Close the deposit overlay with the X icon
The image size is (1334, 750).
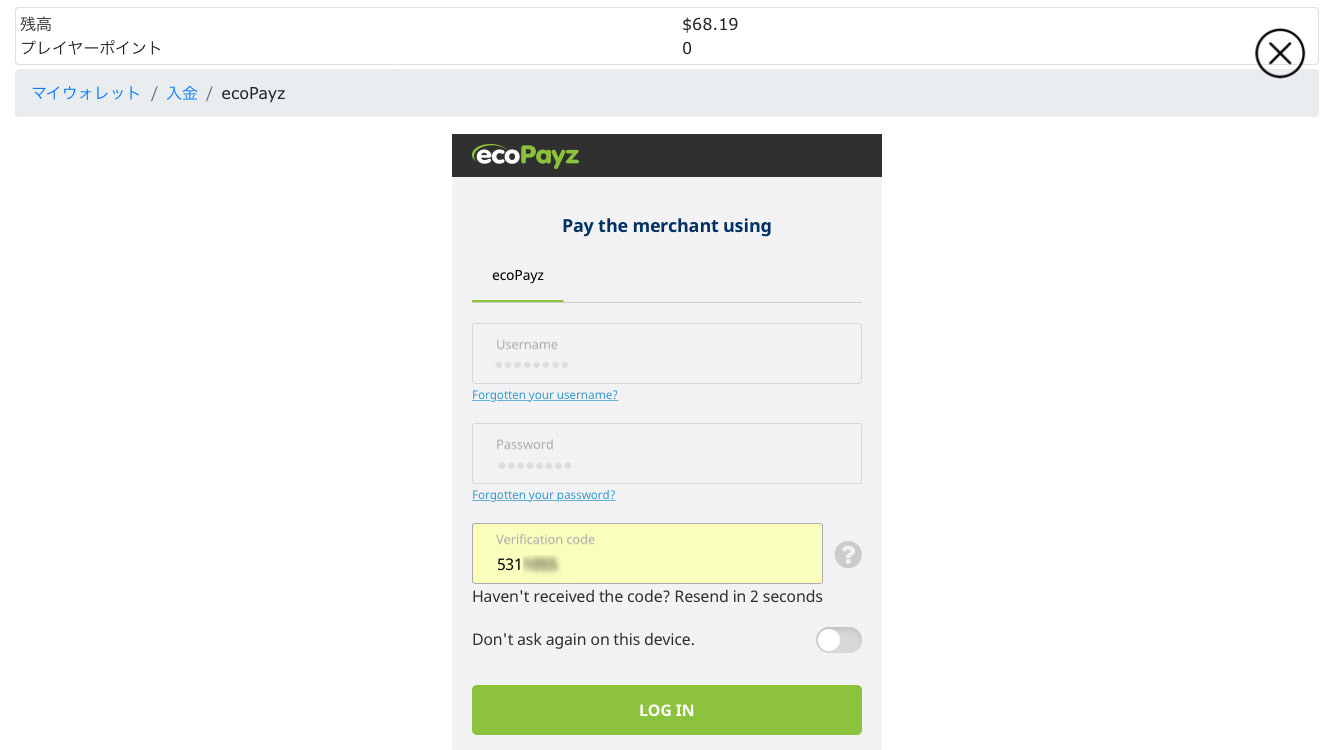pyautogui.click(x=1280, y=54)
